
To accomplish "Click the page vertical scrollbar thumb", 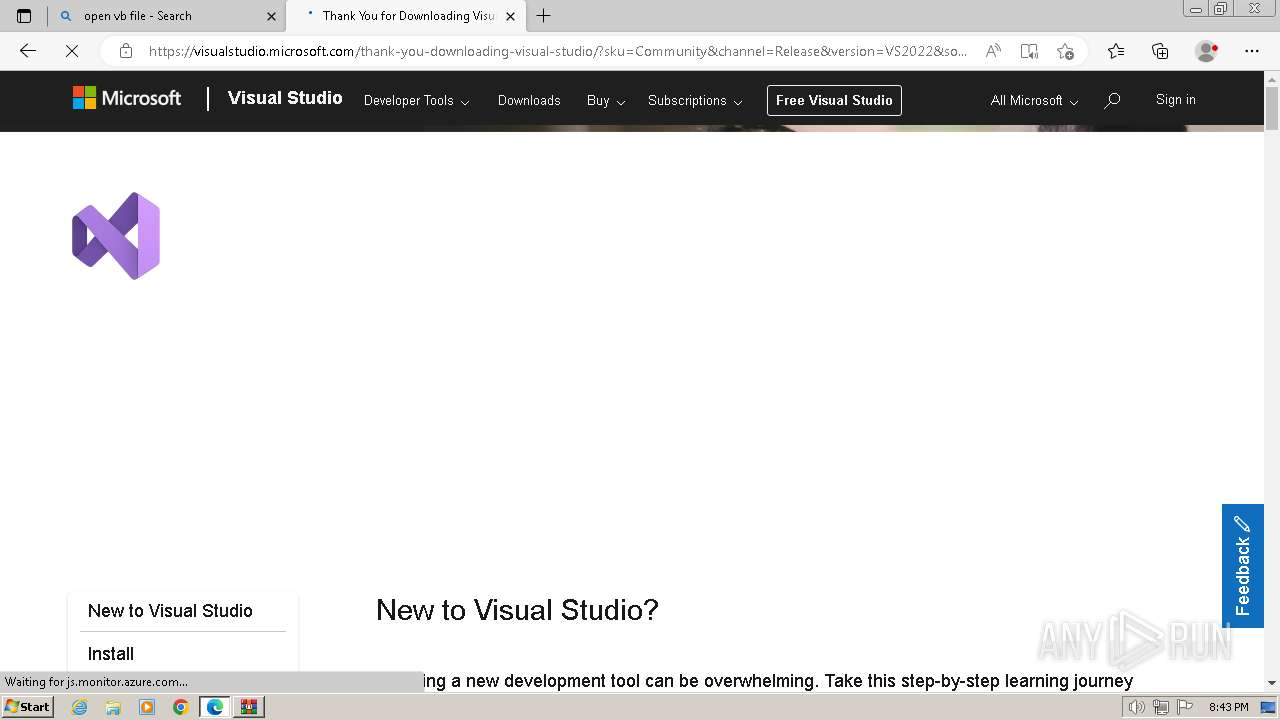I will click(x=1272, y=109).
